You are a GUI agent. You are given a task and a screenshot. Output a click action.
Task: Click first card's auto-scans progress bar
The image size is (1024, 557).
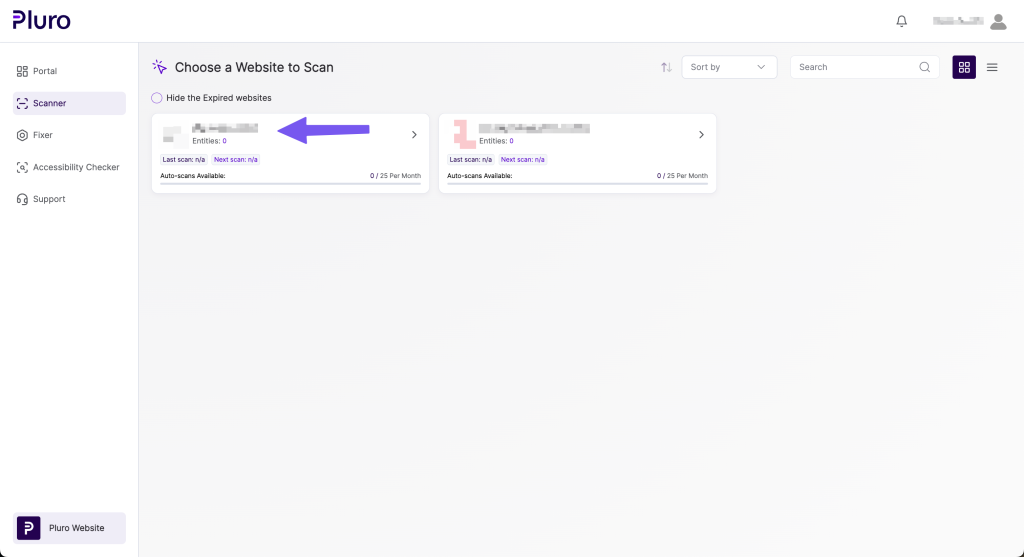(290, 184)
